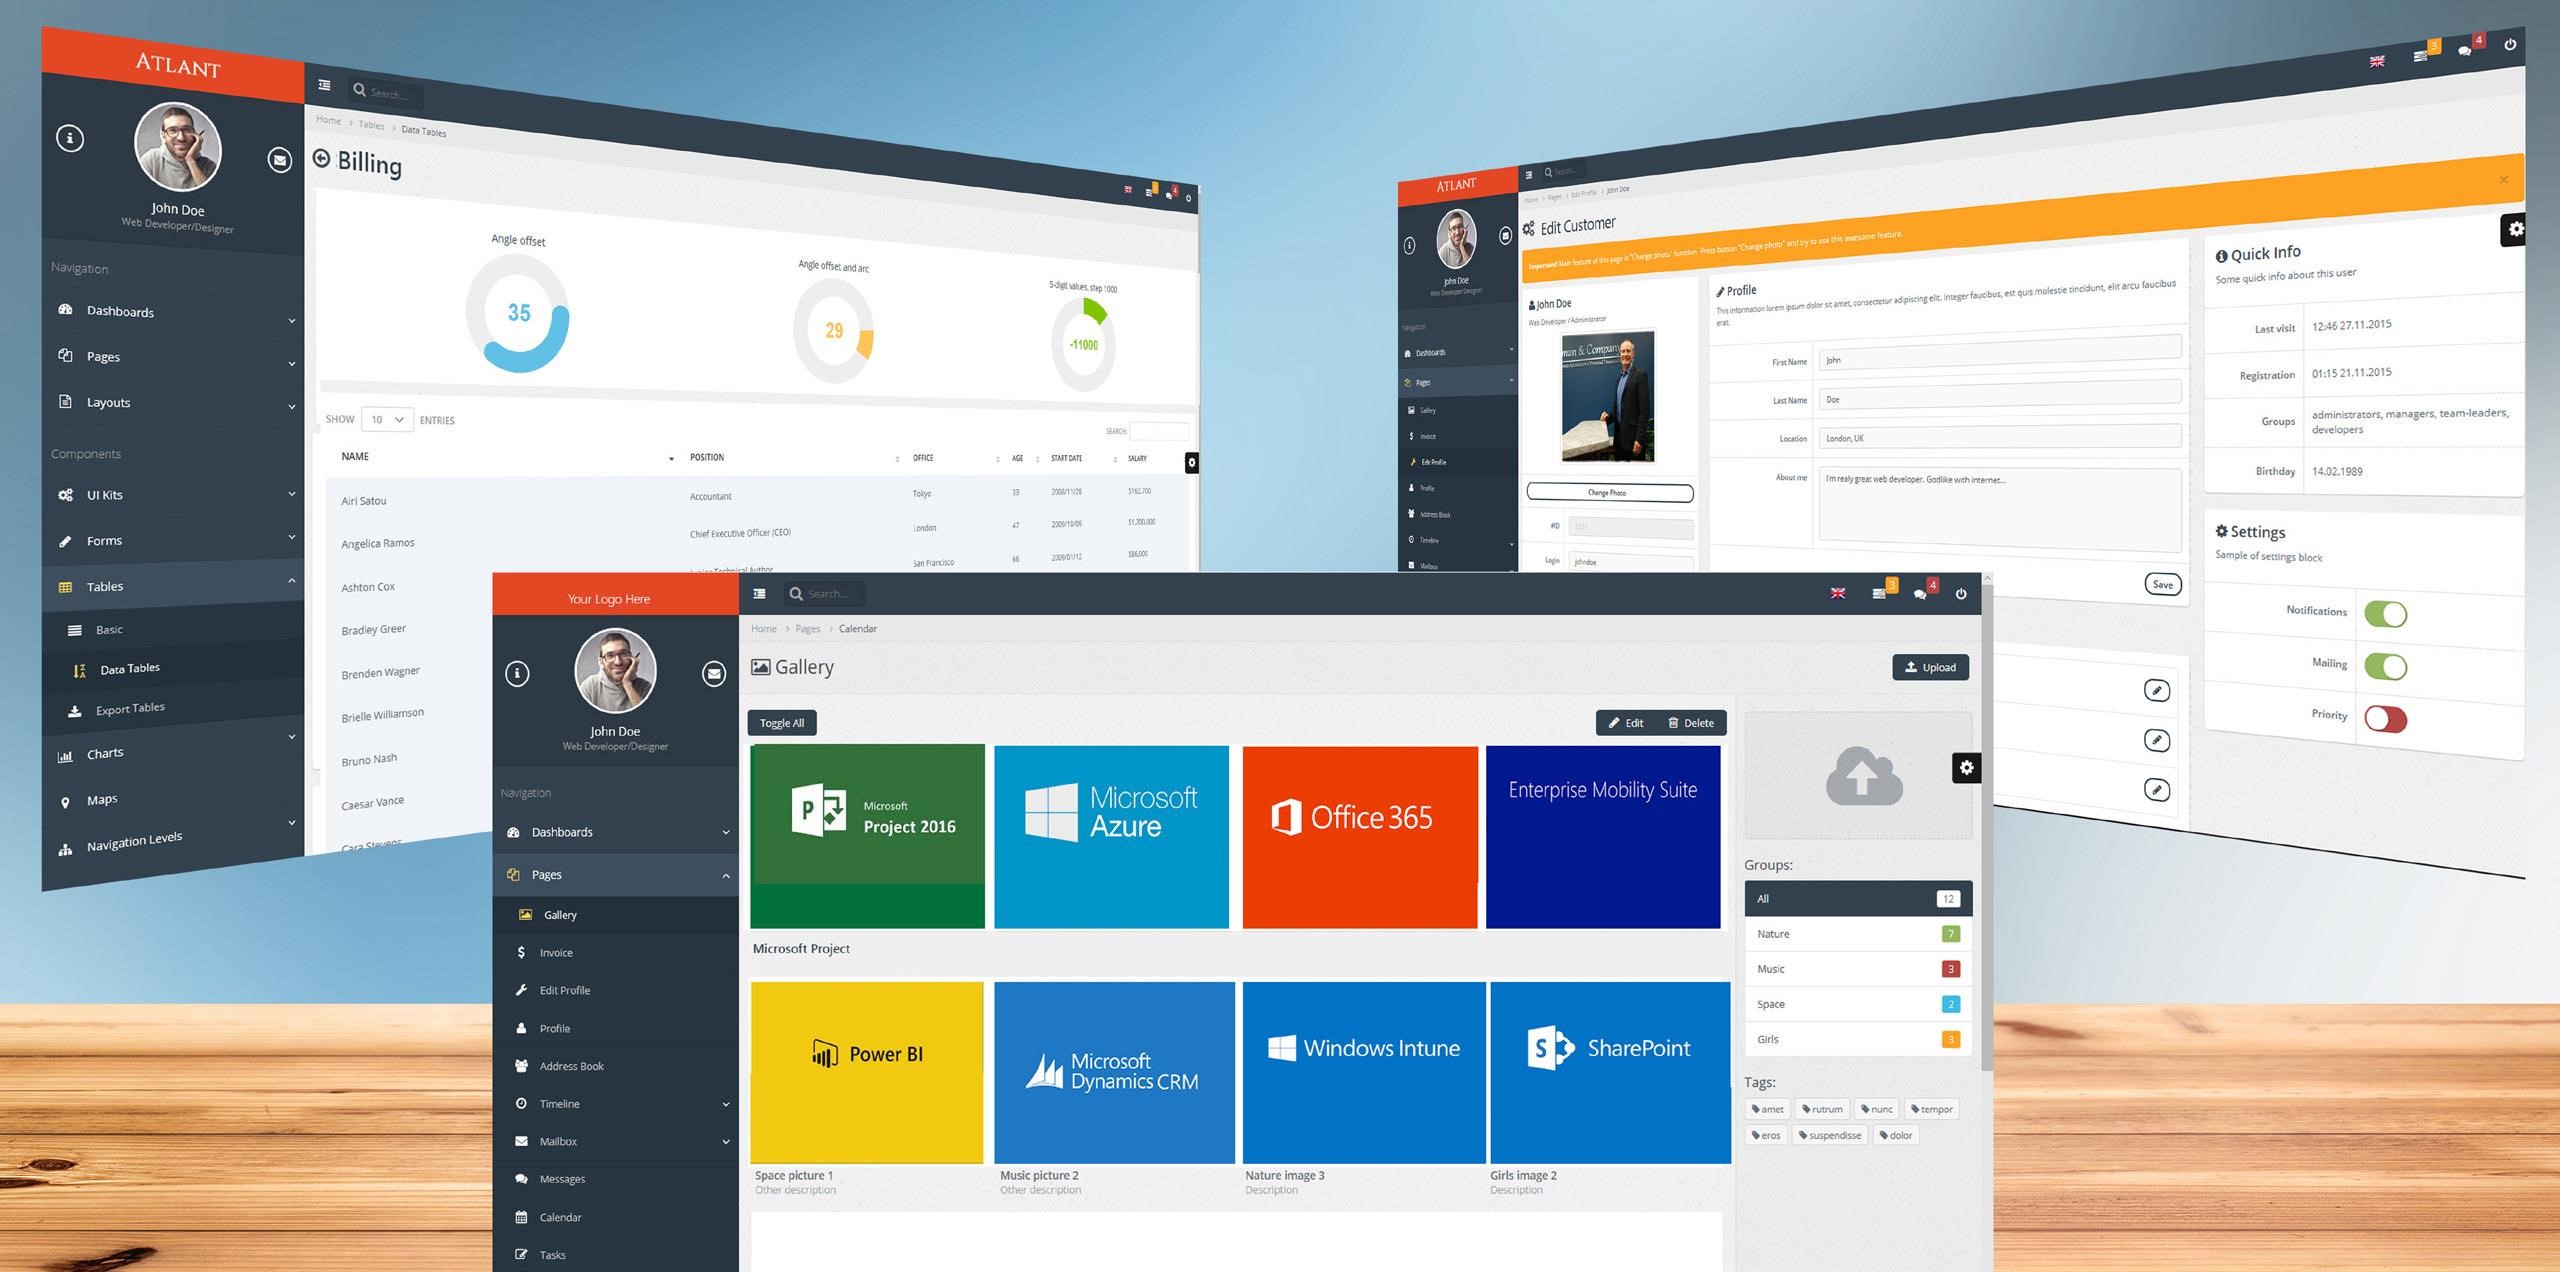The height and width of the screenshot is (1272, 2560).
Task: Click cloud upload icon in Gallery dropzone
Action: click(x=1863, y=775)
